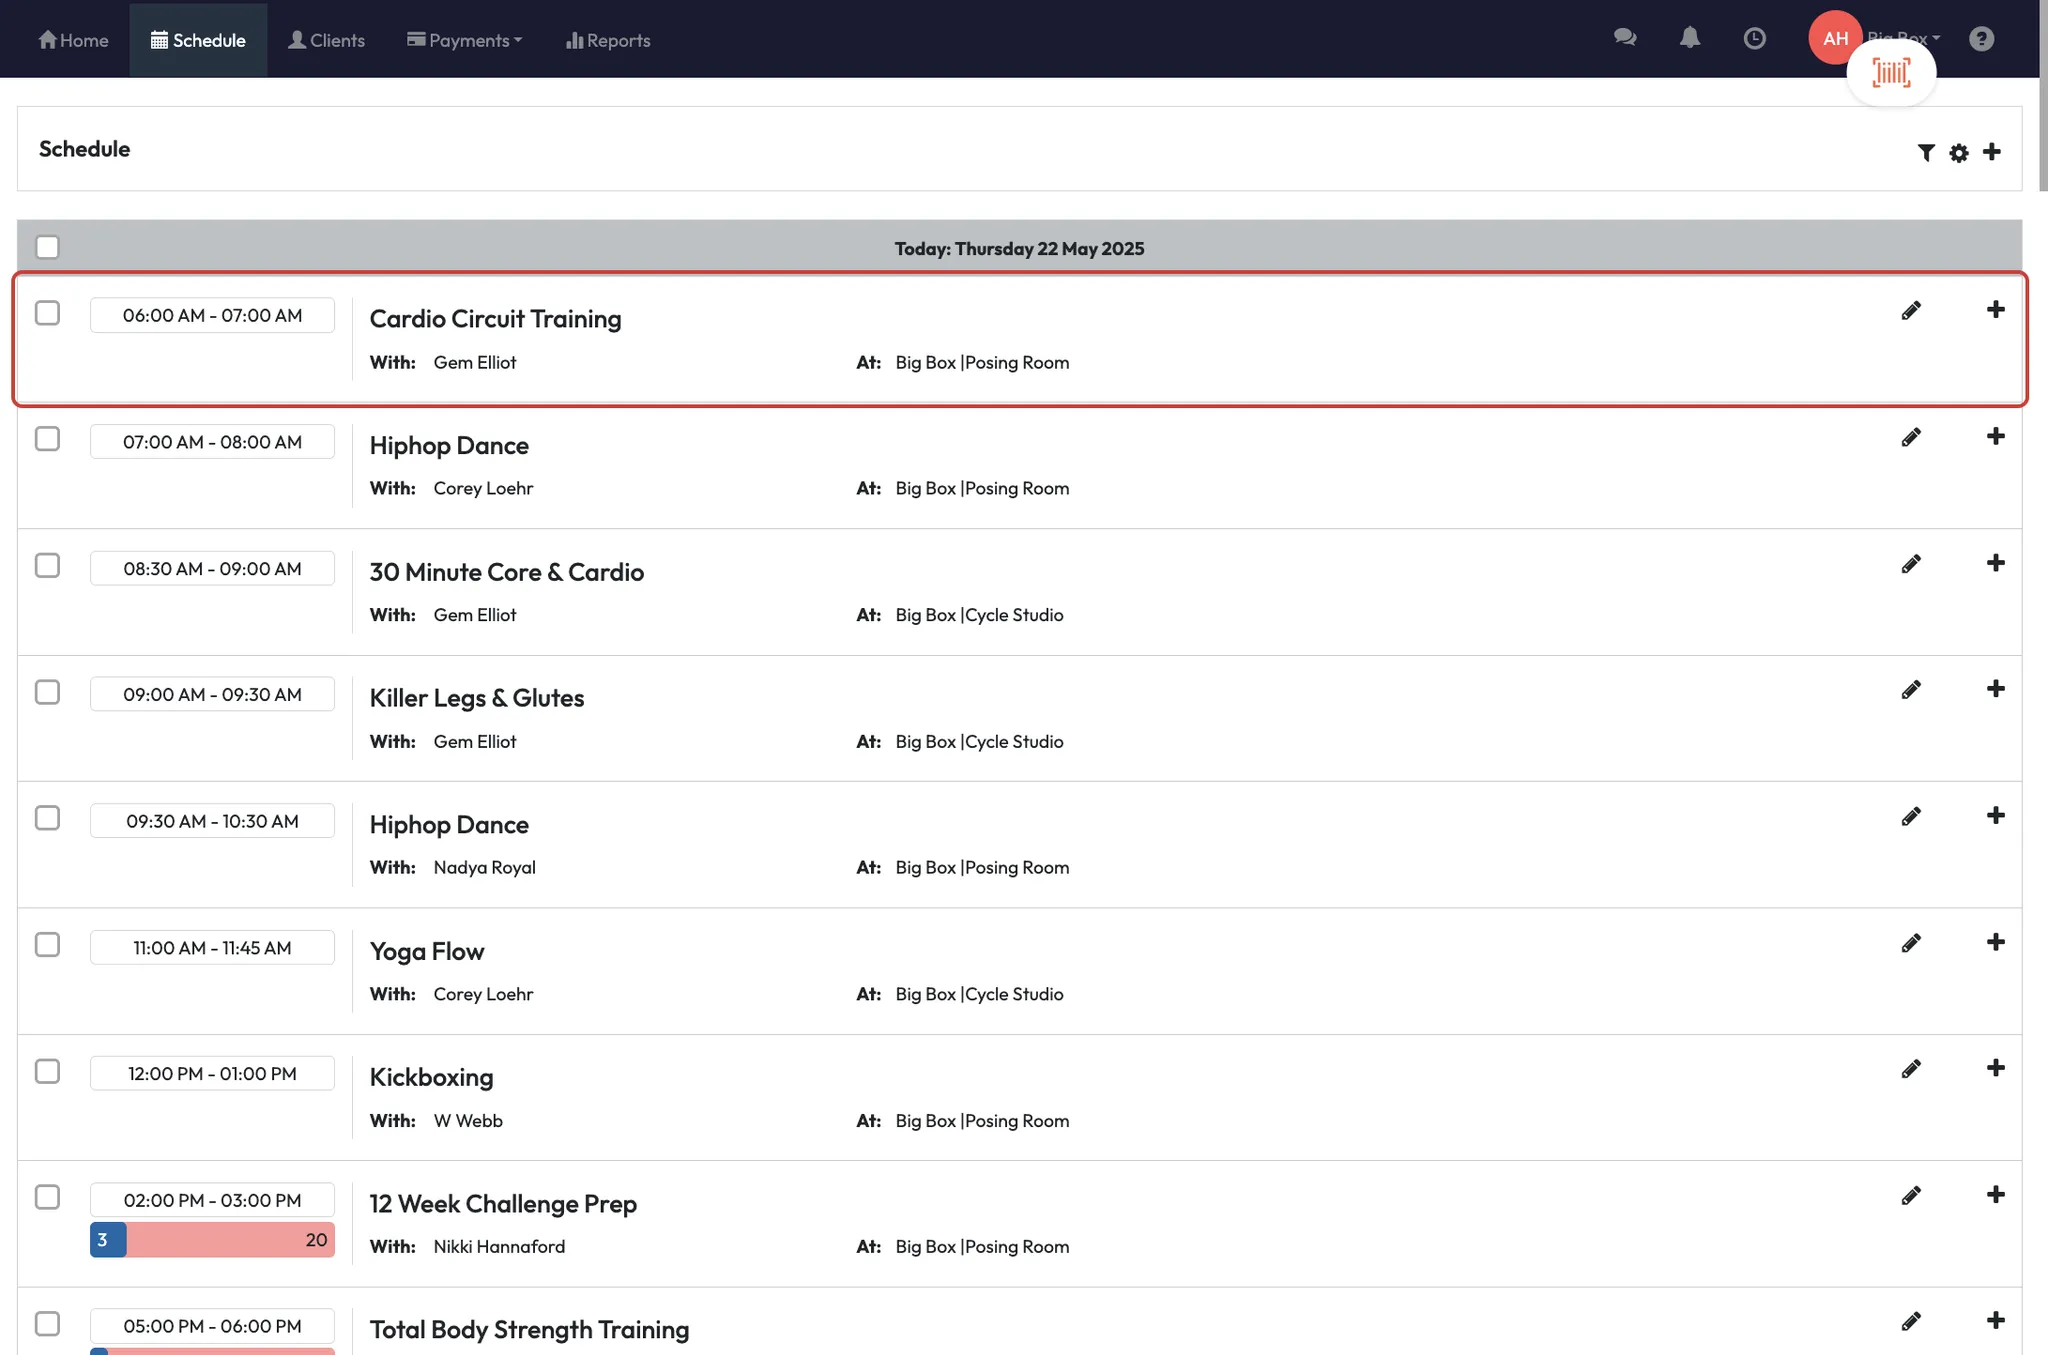Tick the select-all checkbox in date header
This screenshot has width=2048, height=1355.
[47, 247]
